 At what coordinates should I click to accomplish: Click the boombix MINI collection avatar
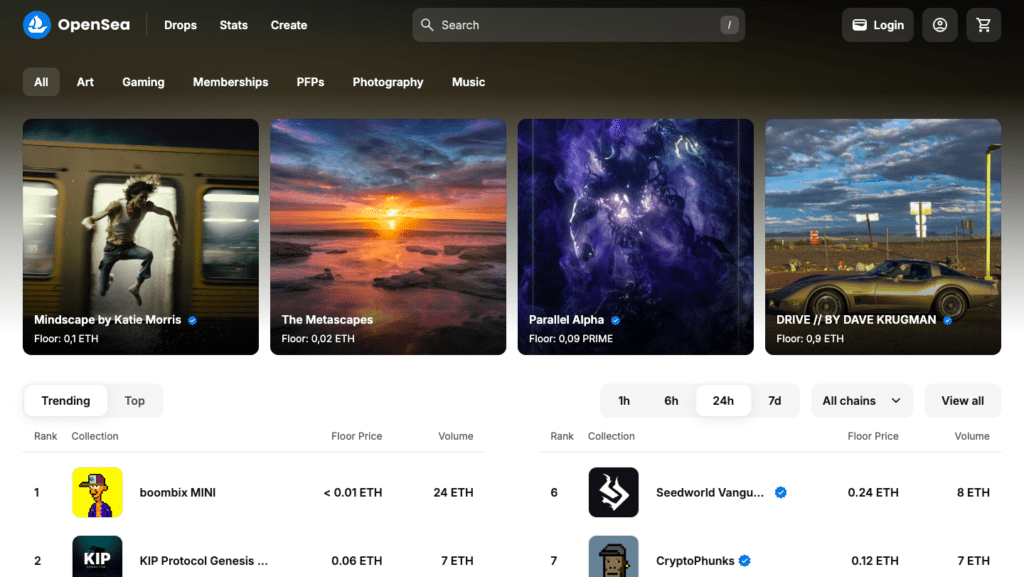tap(97, 492)
